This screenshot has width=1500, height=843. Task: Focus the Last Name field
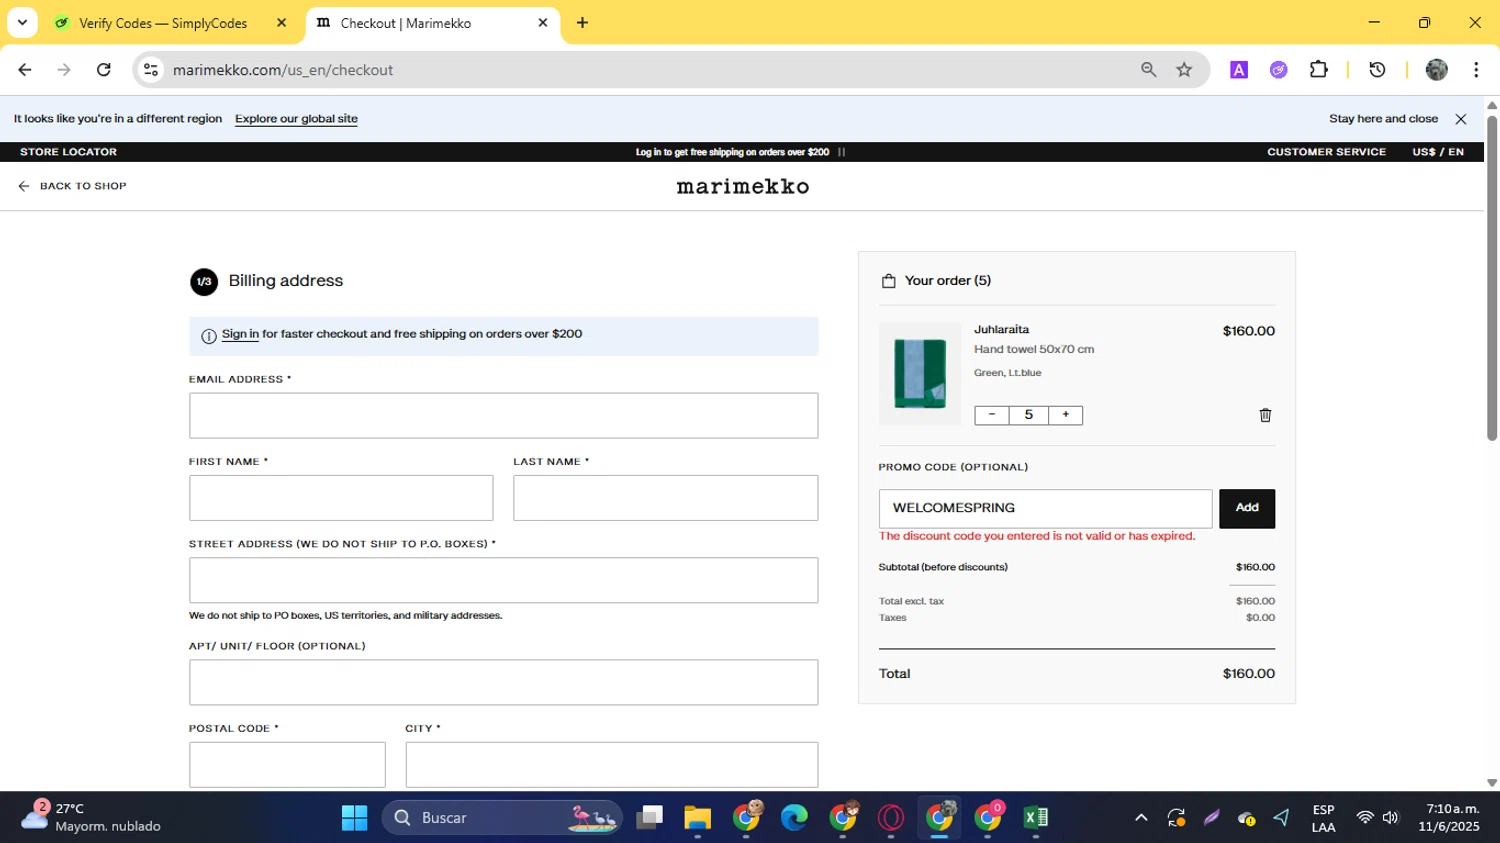[x=665, y=498]
